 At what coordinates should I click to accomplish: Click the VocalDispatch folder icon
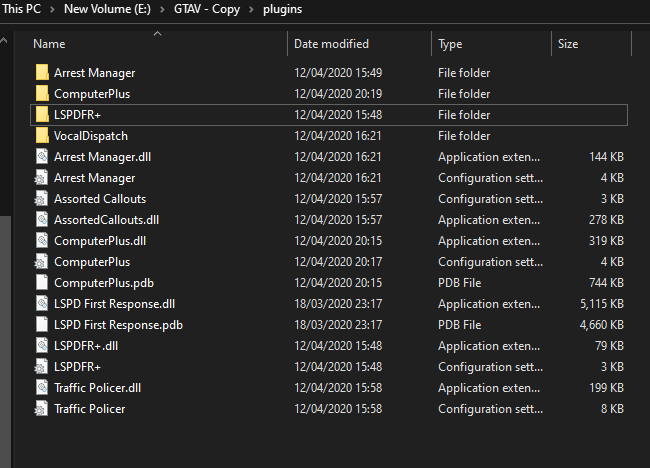(41, 136)
